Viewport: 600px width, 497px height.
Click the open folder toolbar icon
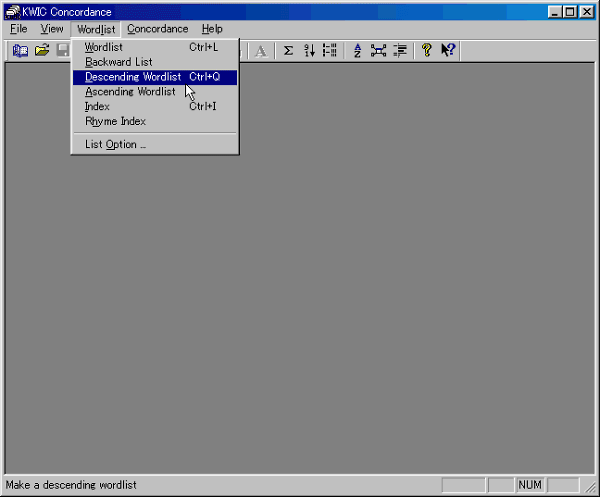(42, 51)
